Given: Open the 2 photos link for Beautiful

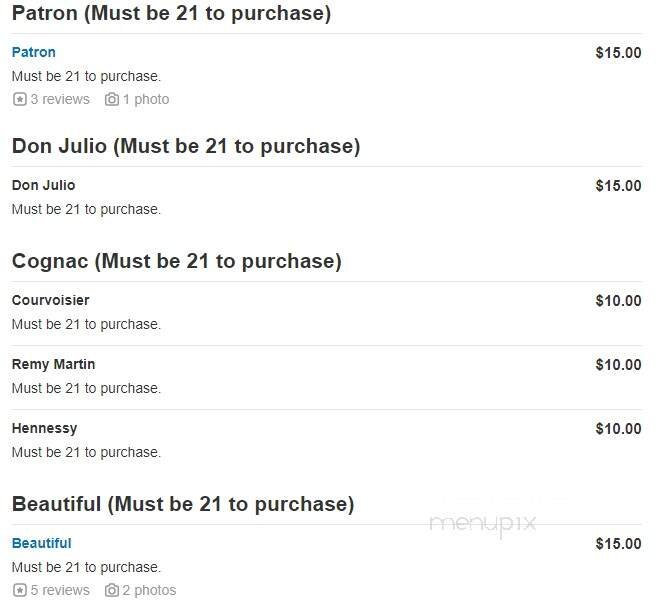Looking at the screenshot, I should (149, 590).
